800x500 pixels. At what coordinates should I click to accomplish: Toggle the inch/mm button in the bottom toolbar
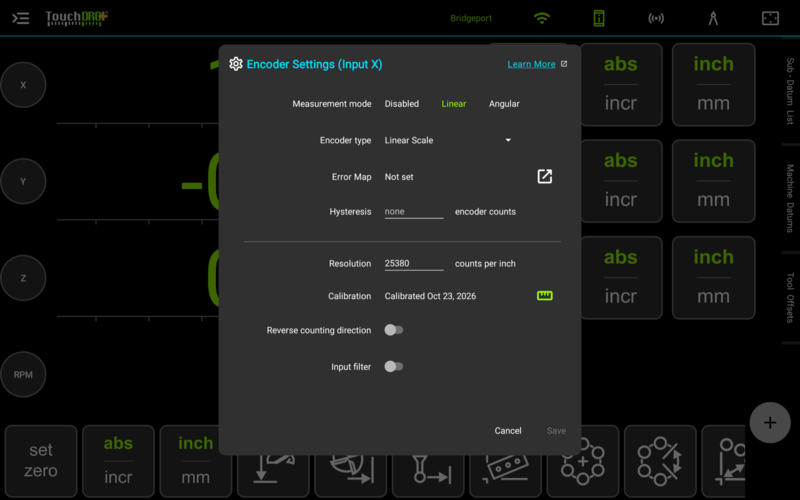tap(196, 462)
